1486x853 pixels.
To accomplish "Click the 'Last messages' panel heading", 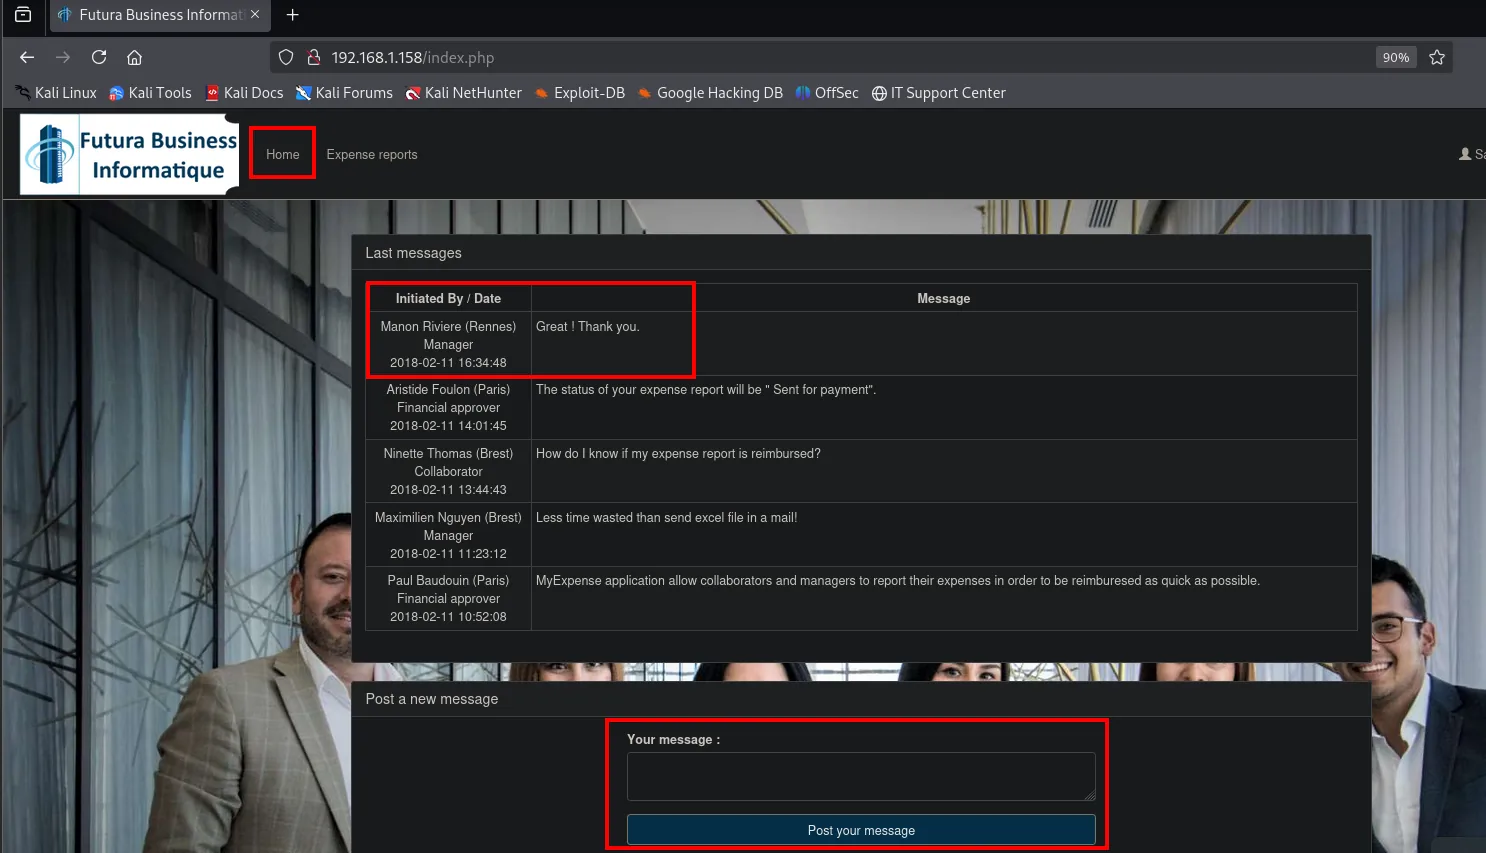I will (x=413, y=253).
